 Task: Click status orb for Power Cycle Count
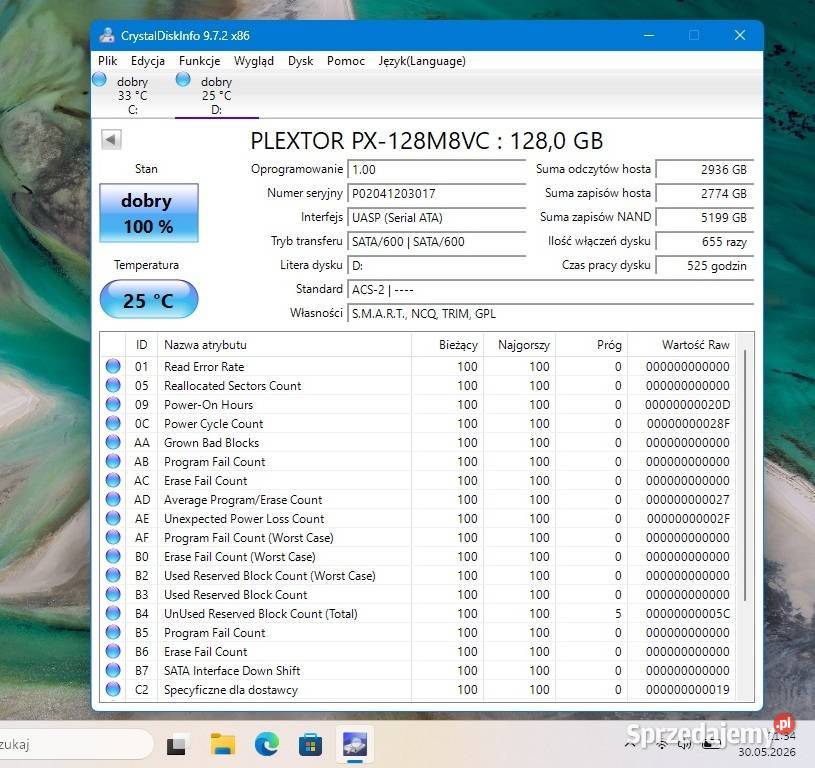(x=113, y=423)
